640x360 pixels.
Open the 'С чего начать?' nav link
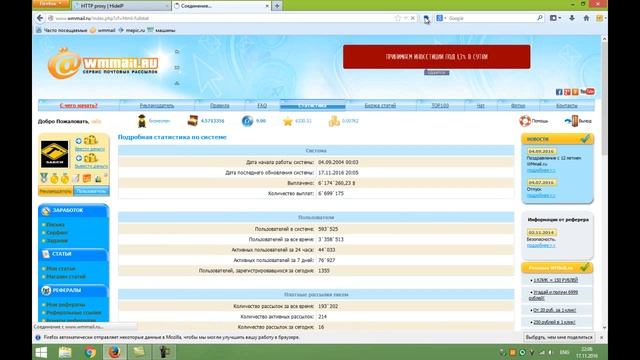78,105
